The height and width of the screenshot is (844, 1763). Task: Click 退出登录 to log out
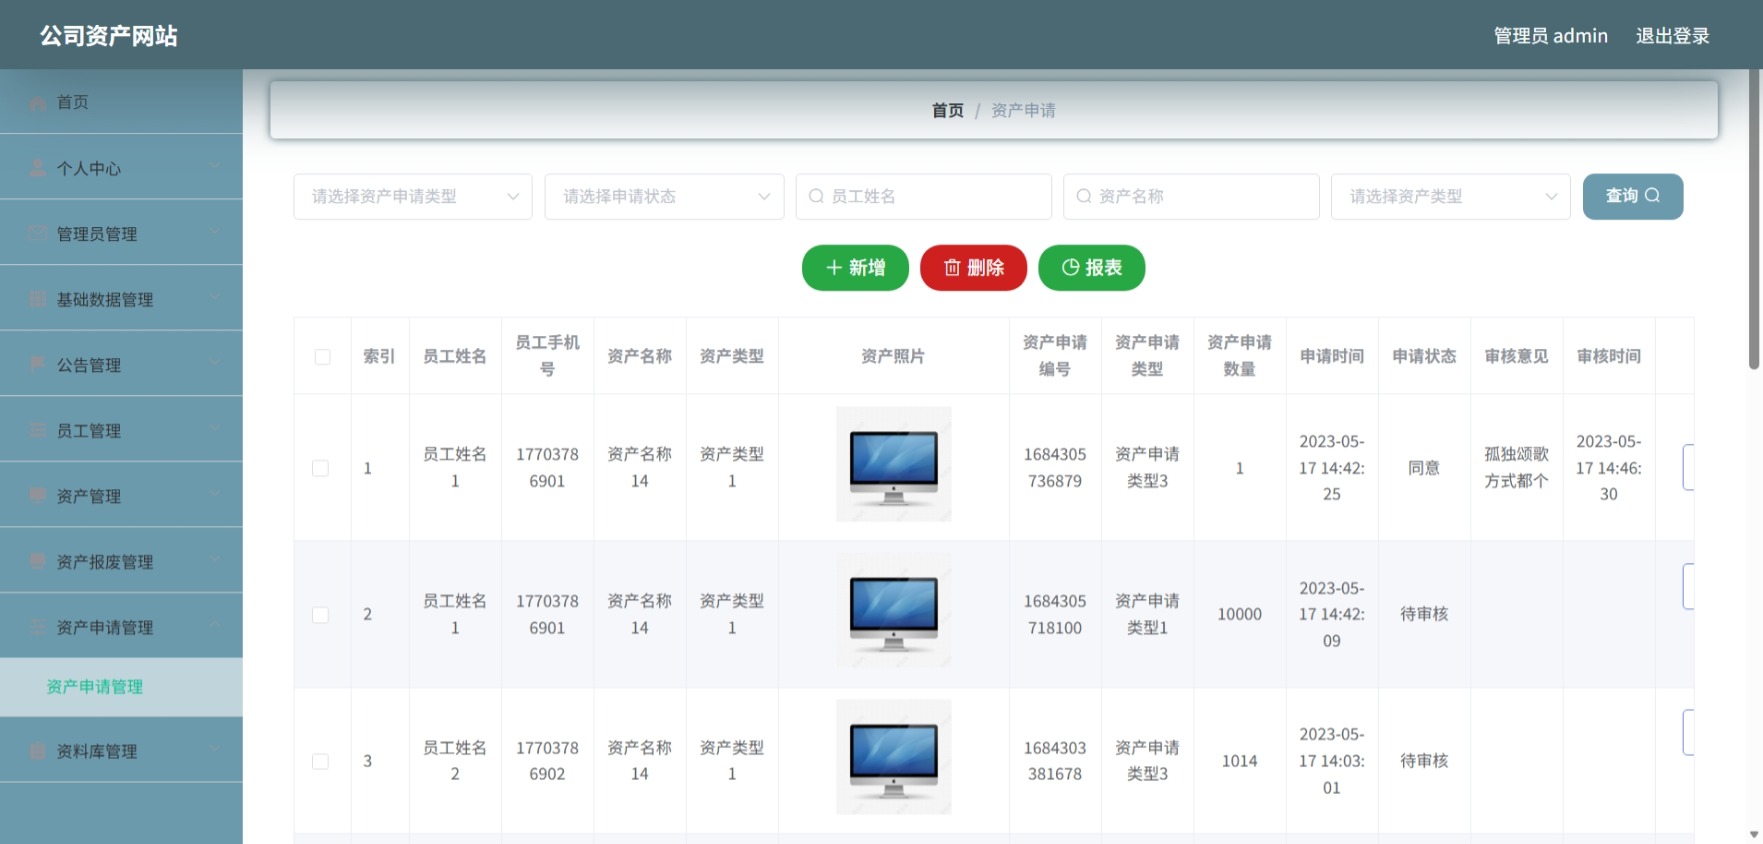pos(1672,36)
